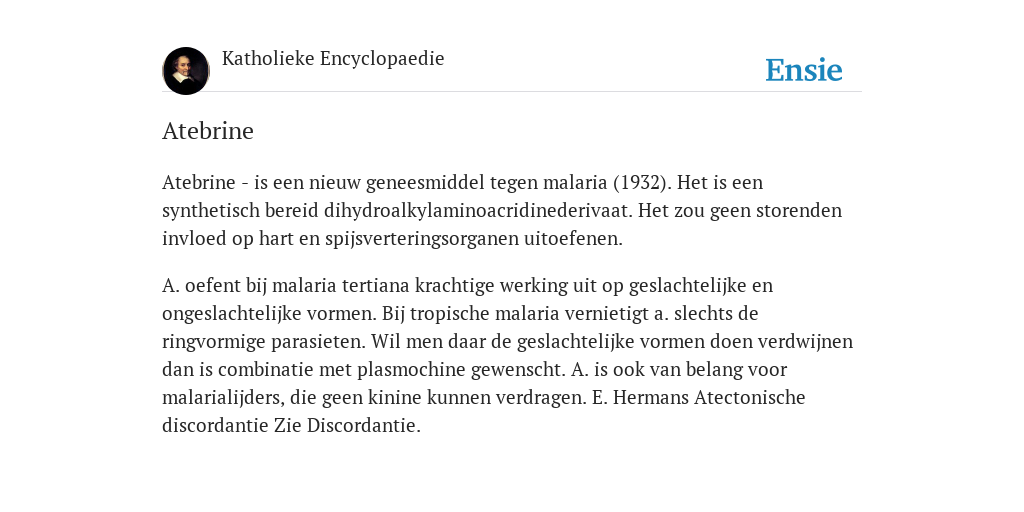
Task: Click the round portrait avatar image
Action: pyautogui.click(x=186, y=71)
